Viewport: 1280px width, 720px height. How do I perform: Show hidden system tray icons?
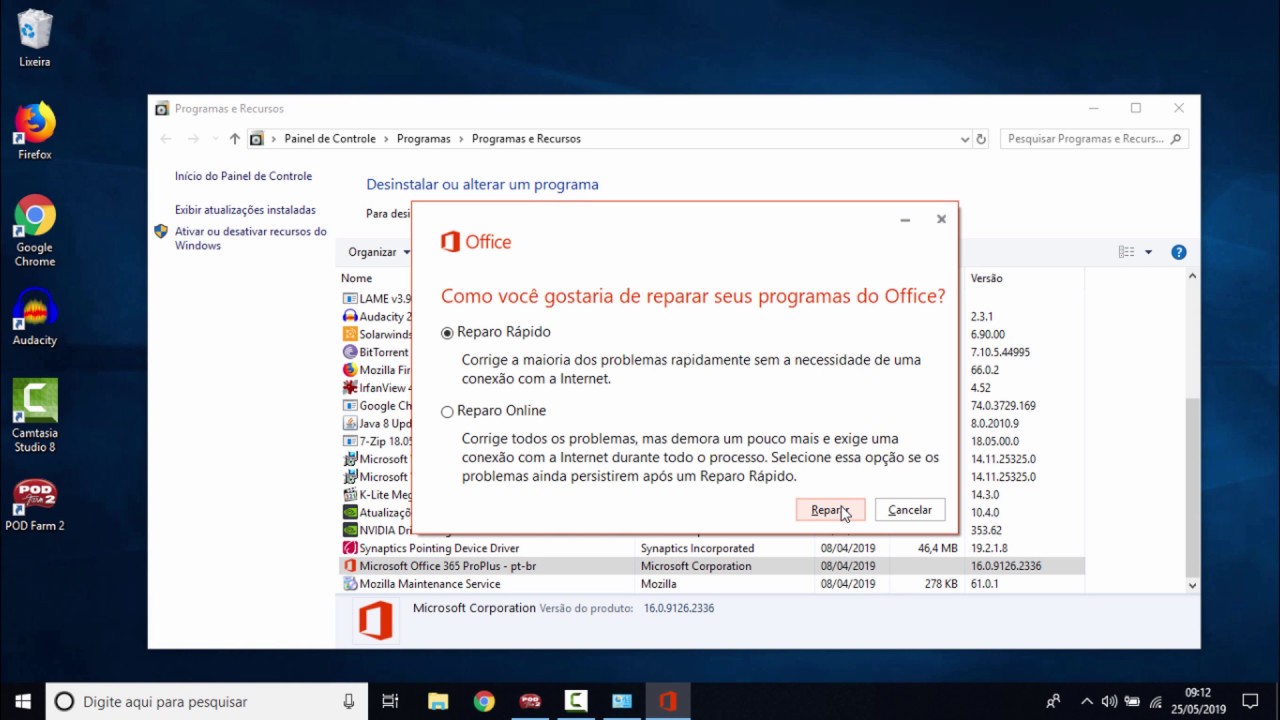pyautogui.click(x=1087, y=702)
